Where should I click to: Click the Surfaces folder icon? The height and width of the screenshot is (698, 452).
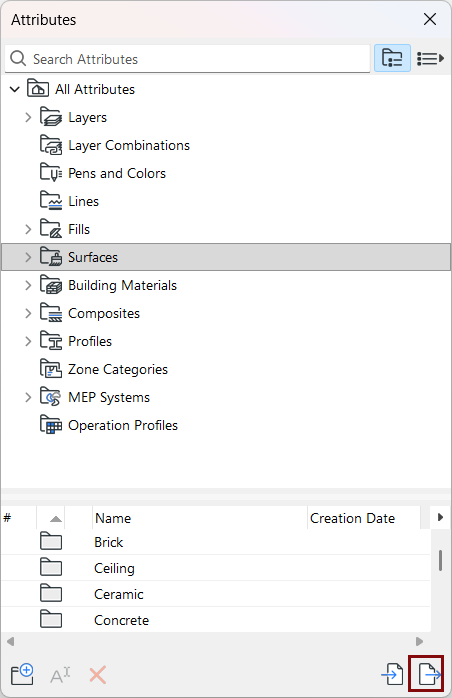tap(51, 256)
